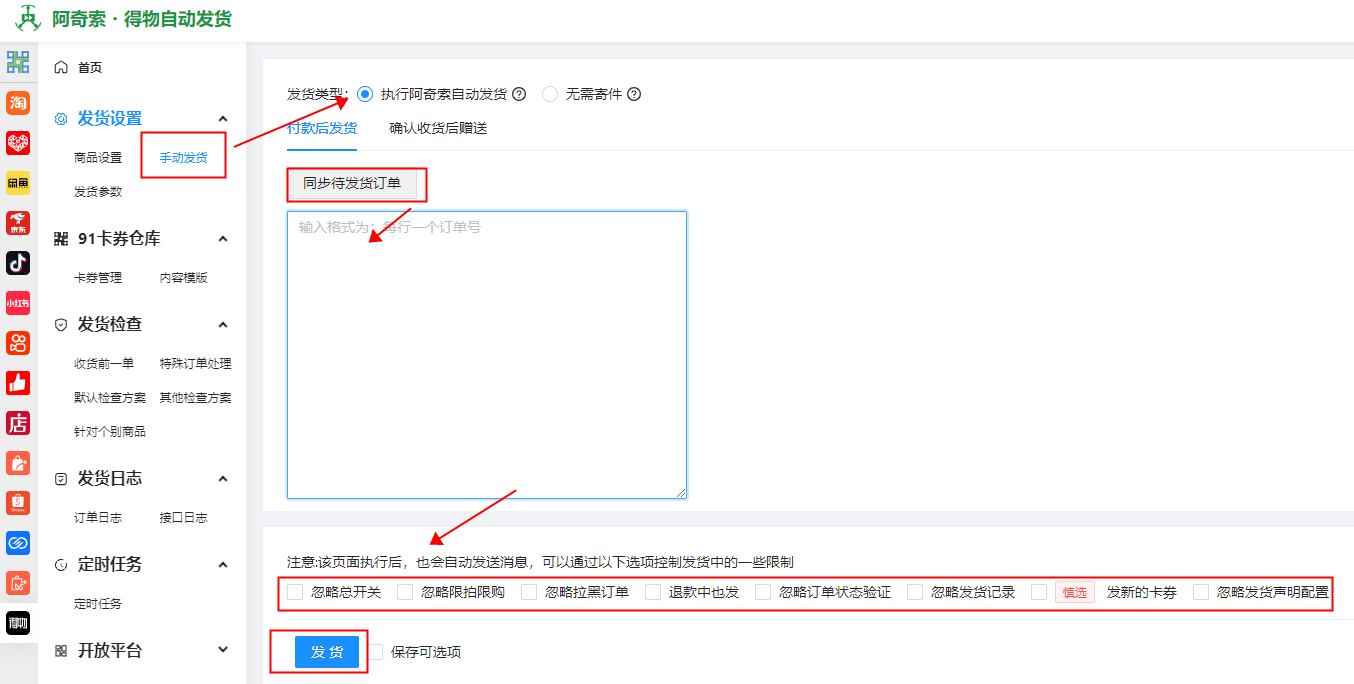
Task: Open 发货参数 menu item
Action: click(98, 192)
